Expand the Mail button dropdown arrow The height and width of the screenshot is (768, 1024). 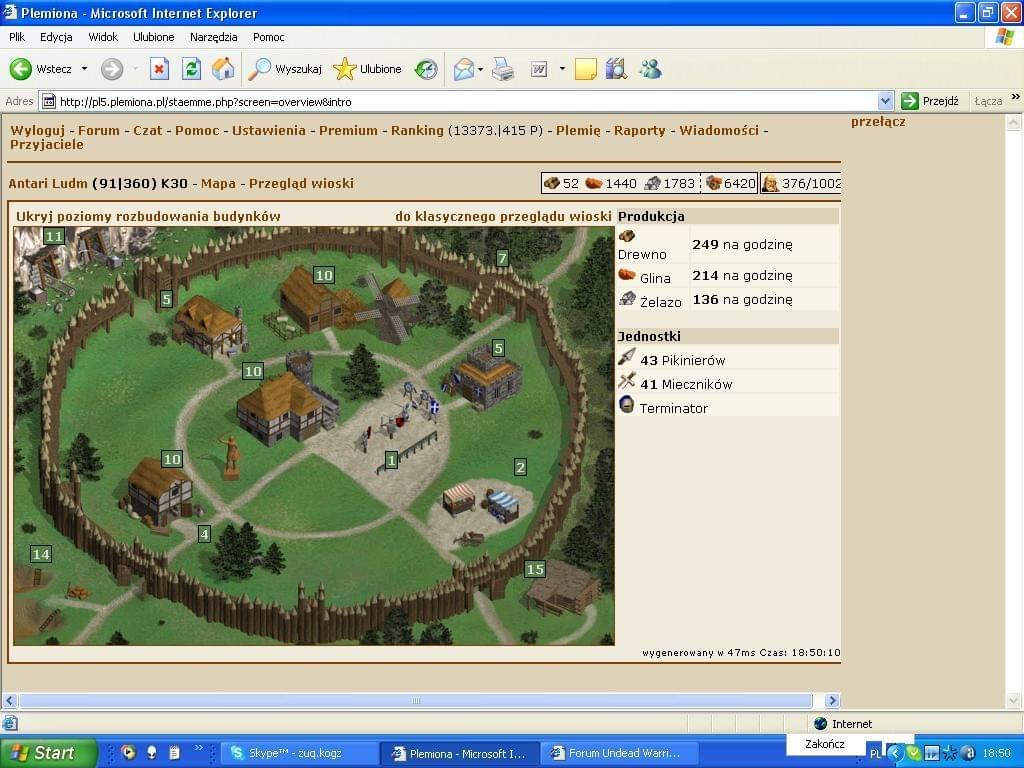(x=480, y=69)
